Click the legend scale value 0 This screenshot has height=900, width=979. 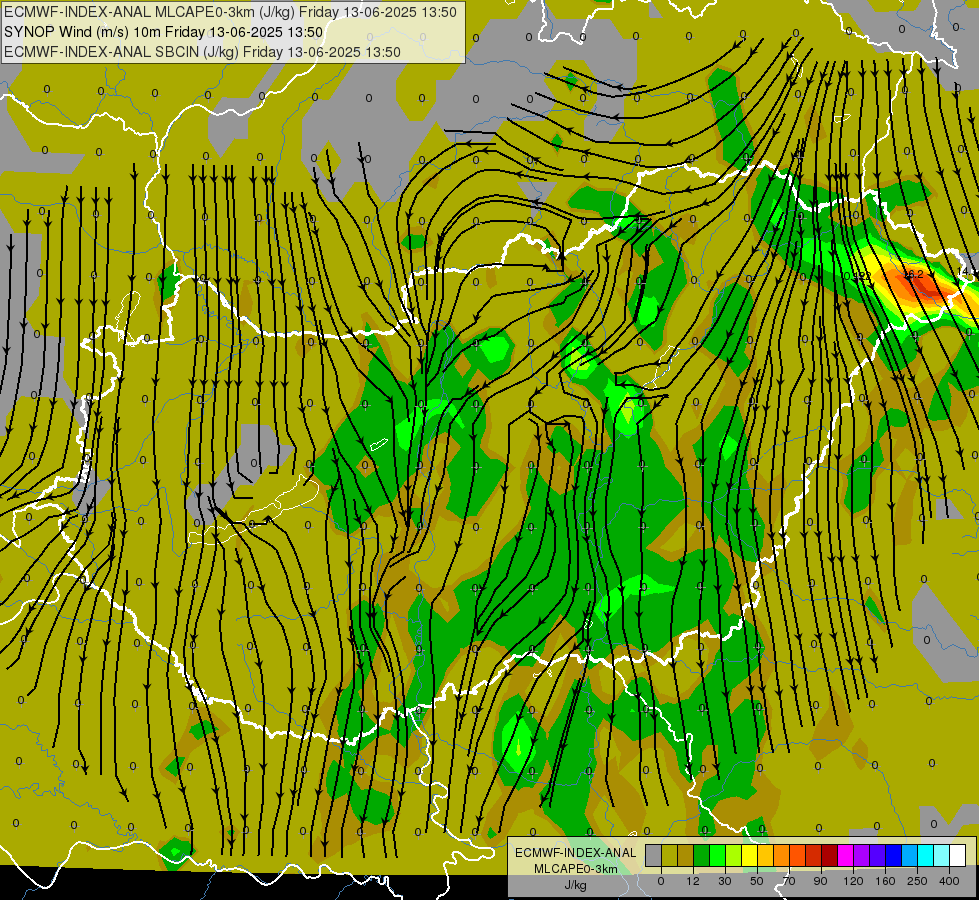click(x=661, y=881)
